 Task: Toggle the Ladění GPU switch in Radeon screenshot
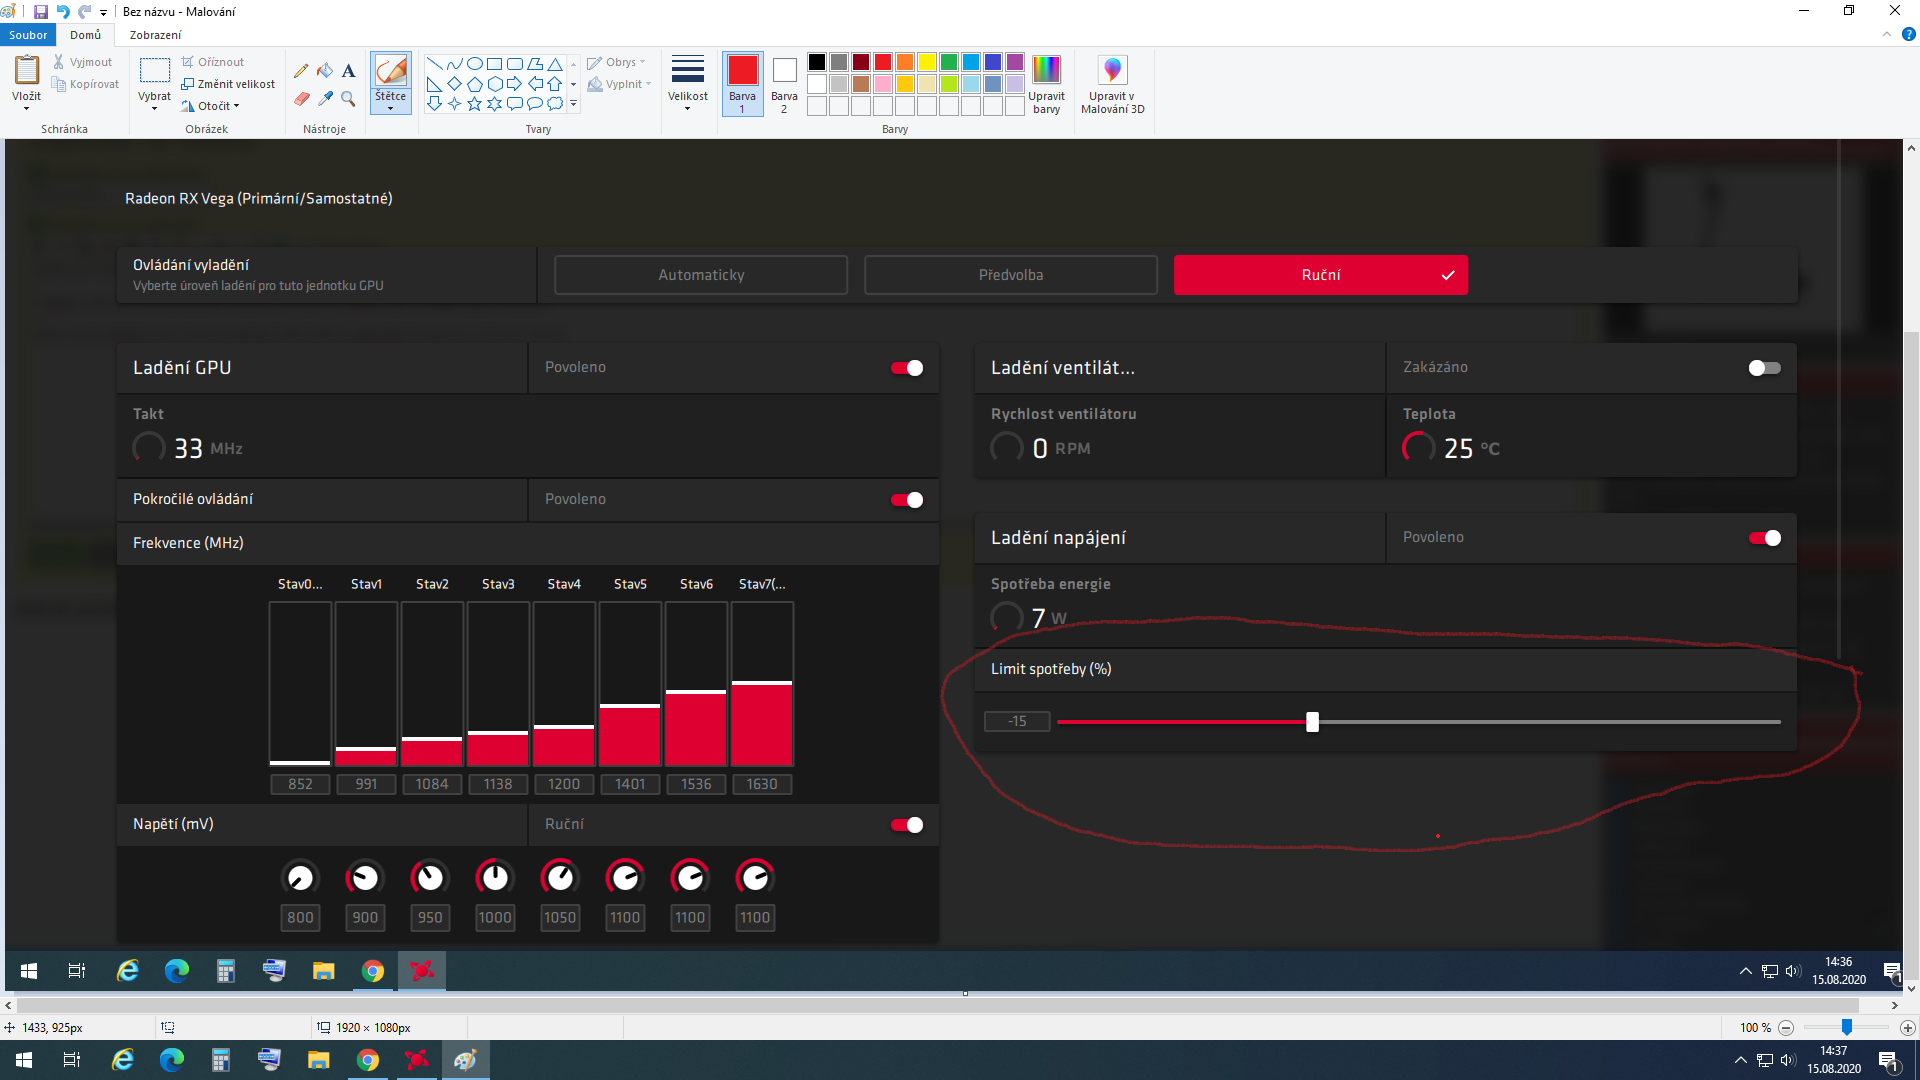[907, 368]
